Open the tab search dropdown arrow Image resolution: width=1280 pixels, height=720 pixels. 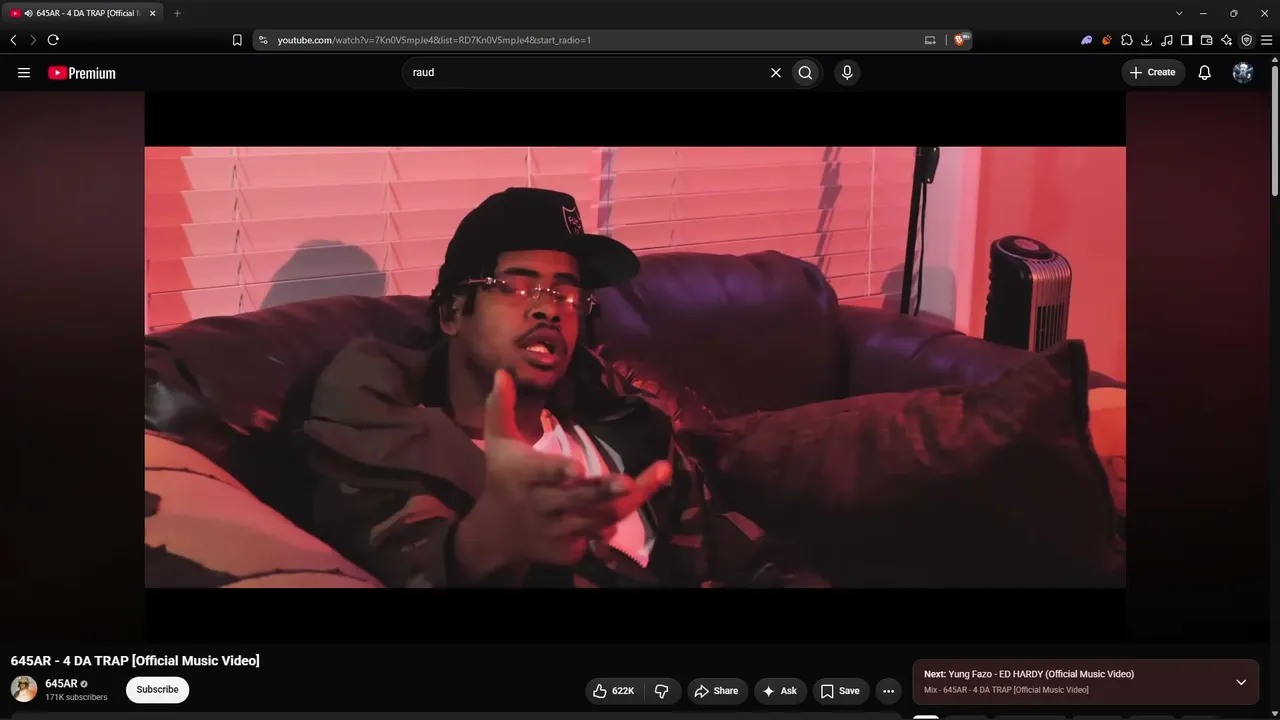click(1179, 13)
